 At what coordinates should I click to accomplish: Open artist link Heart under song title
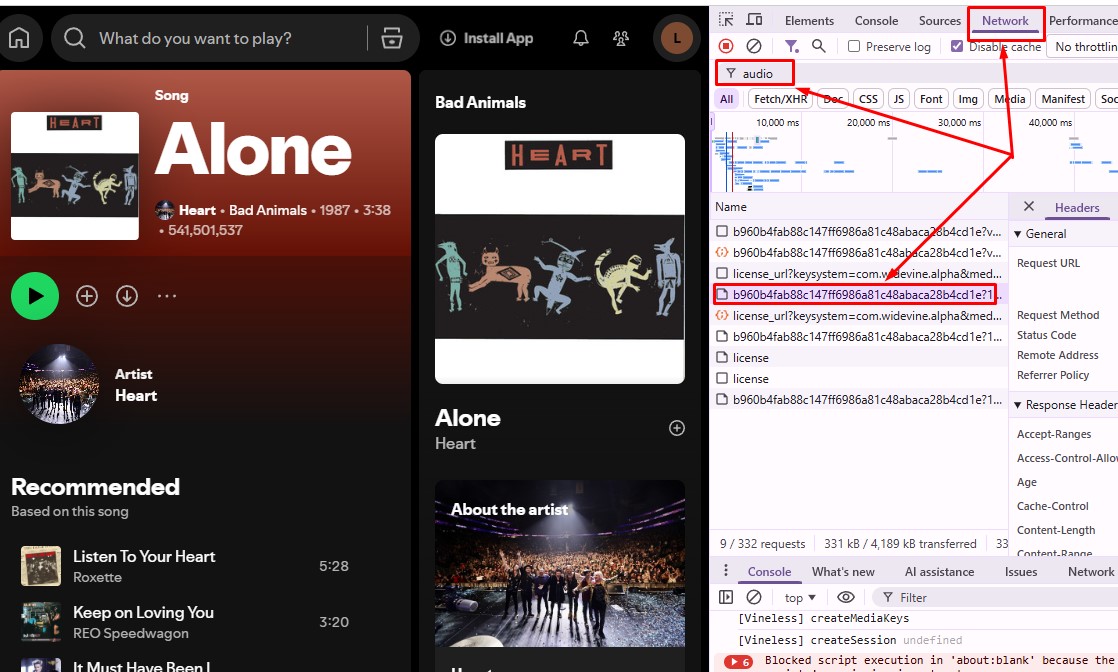197,210
